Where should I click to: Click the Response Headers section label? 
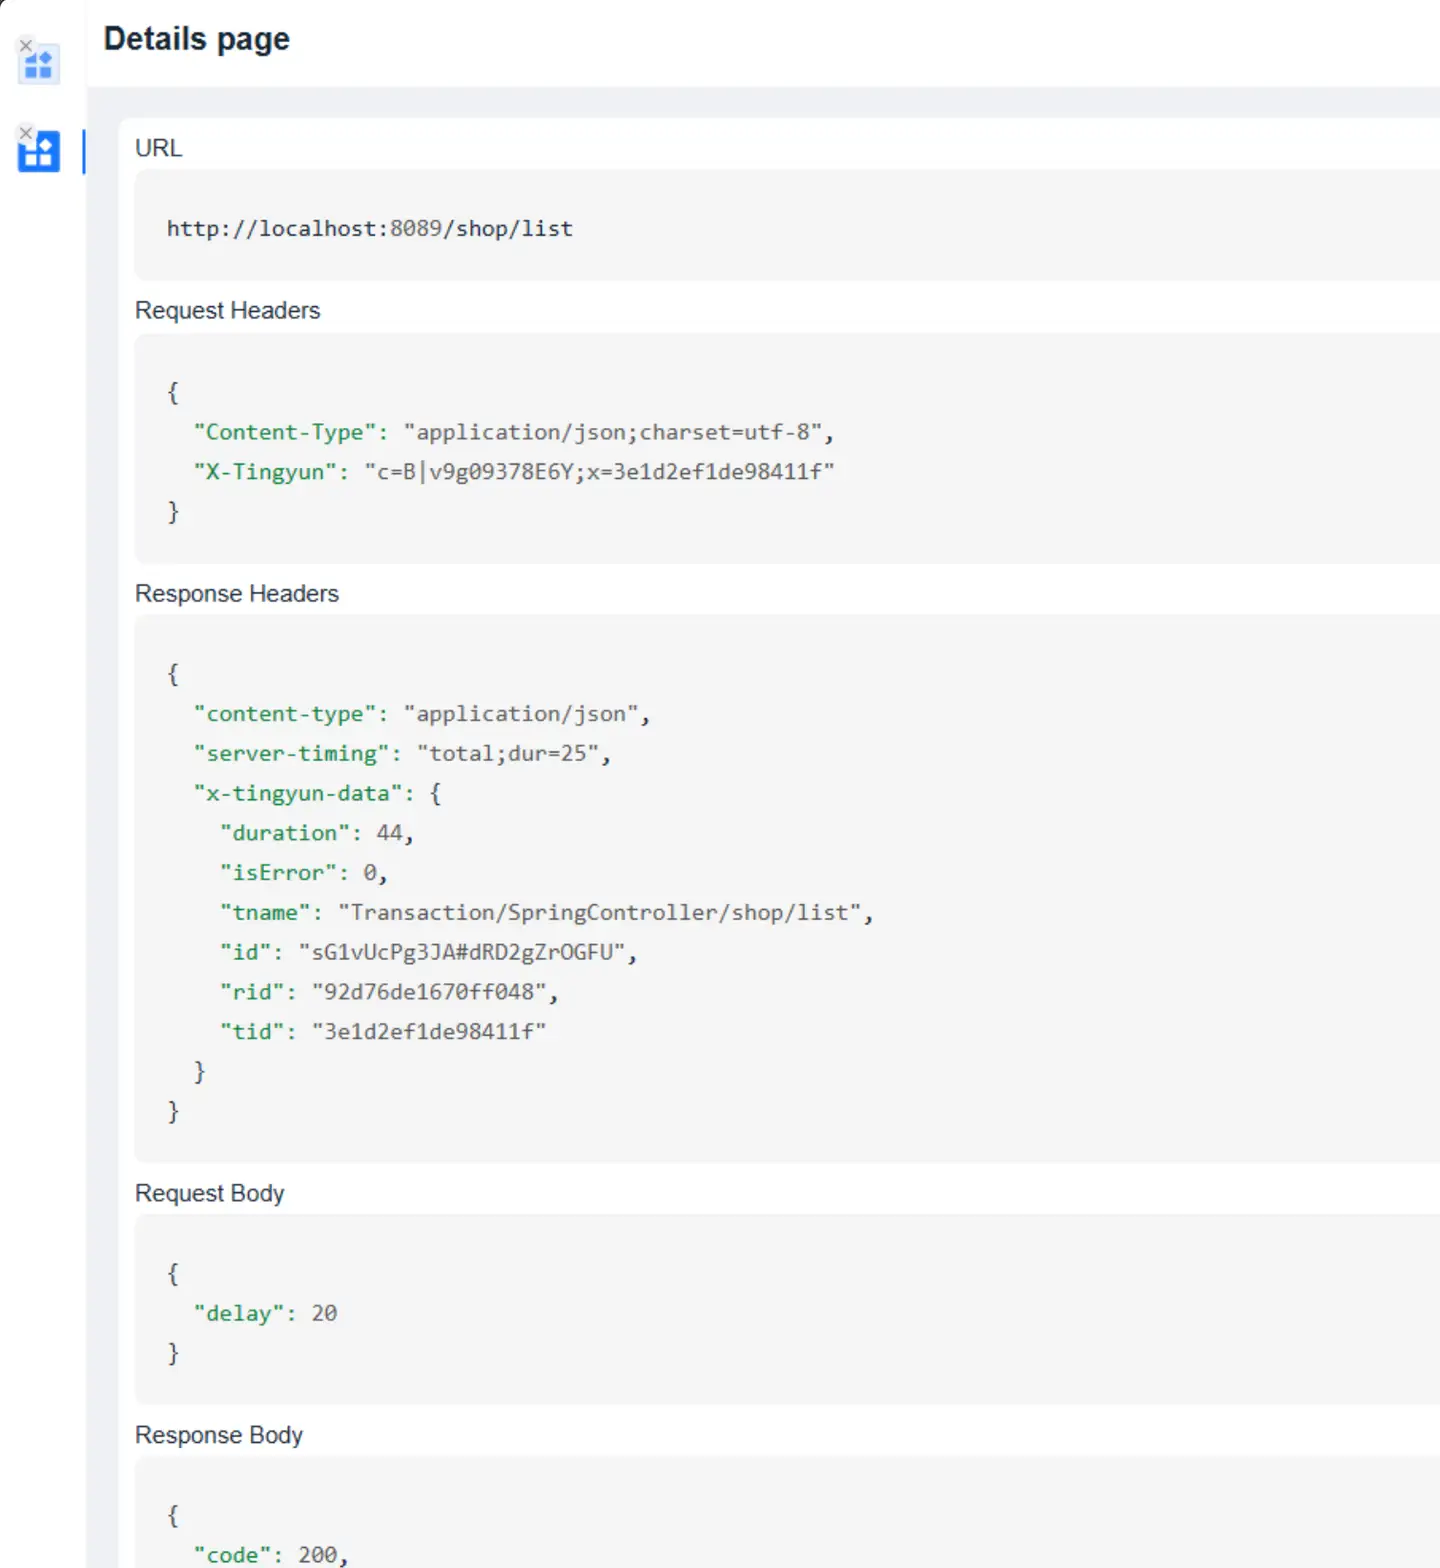click(x=236, y=594)
